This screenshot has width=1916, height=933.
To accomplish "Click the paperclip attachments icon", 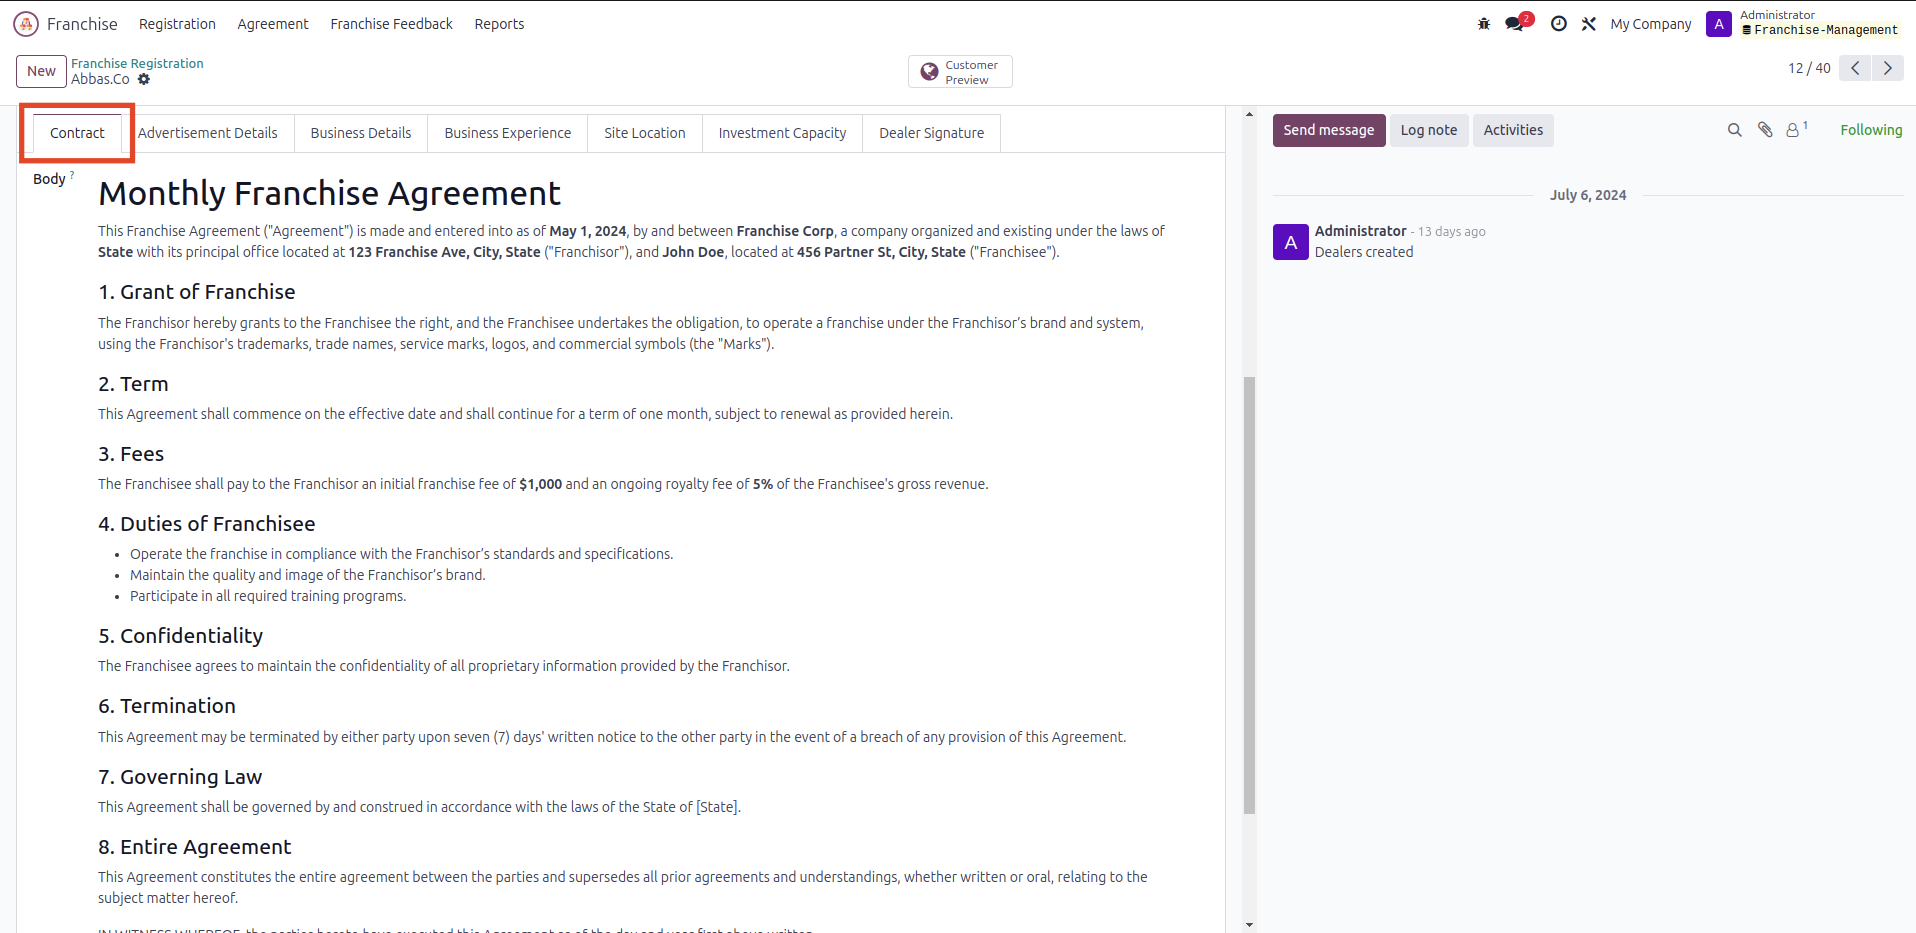I will point(1765,130).
